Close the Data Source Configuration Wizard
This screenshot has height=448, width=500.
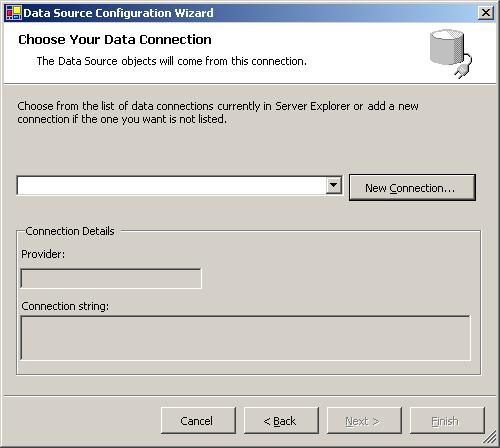(485, 13)
